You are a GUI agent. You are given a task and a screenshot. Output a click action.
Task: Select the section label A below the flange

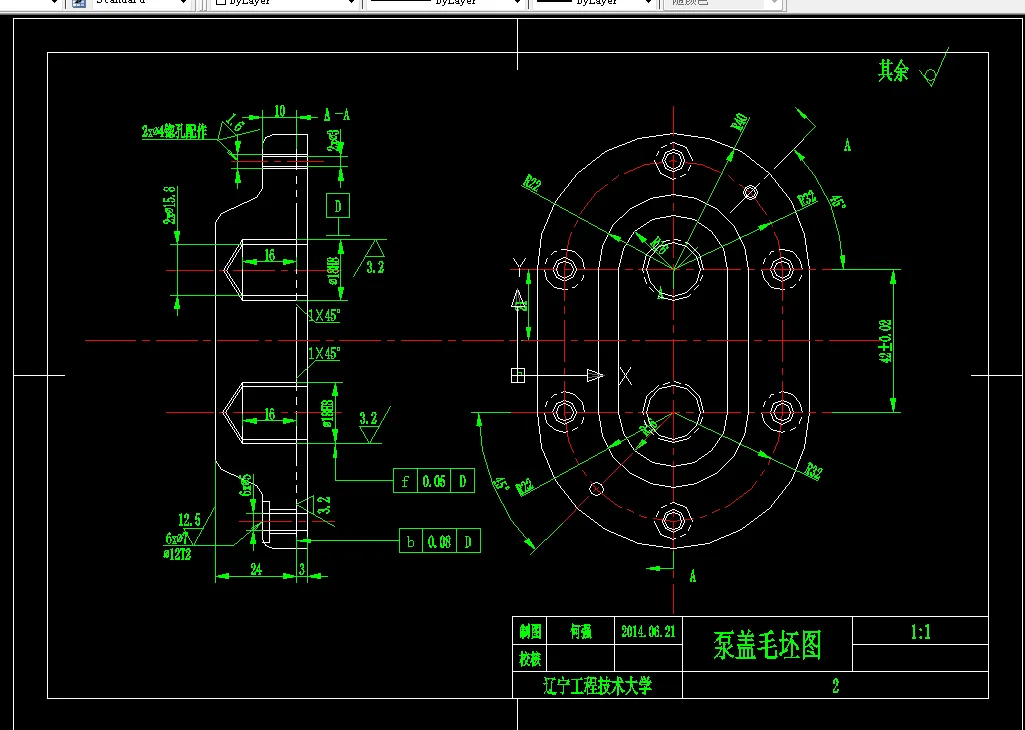click(x=693, y=576)
